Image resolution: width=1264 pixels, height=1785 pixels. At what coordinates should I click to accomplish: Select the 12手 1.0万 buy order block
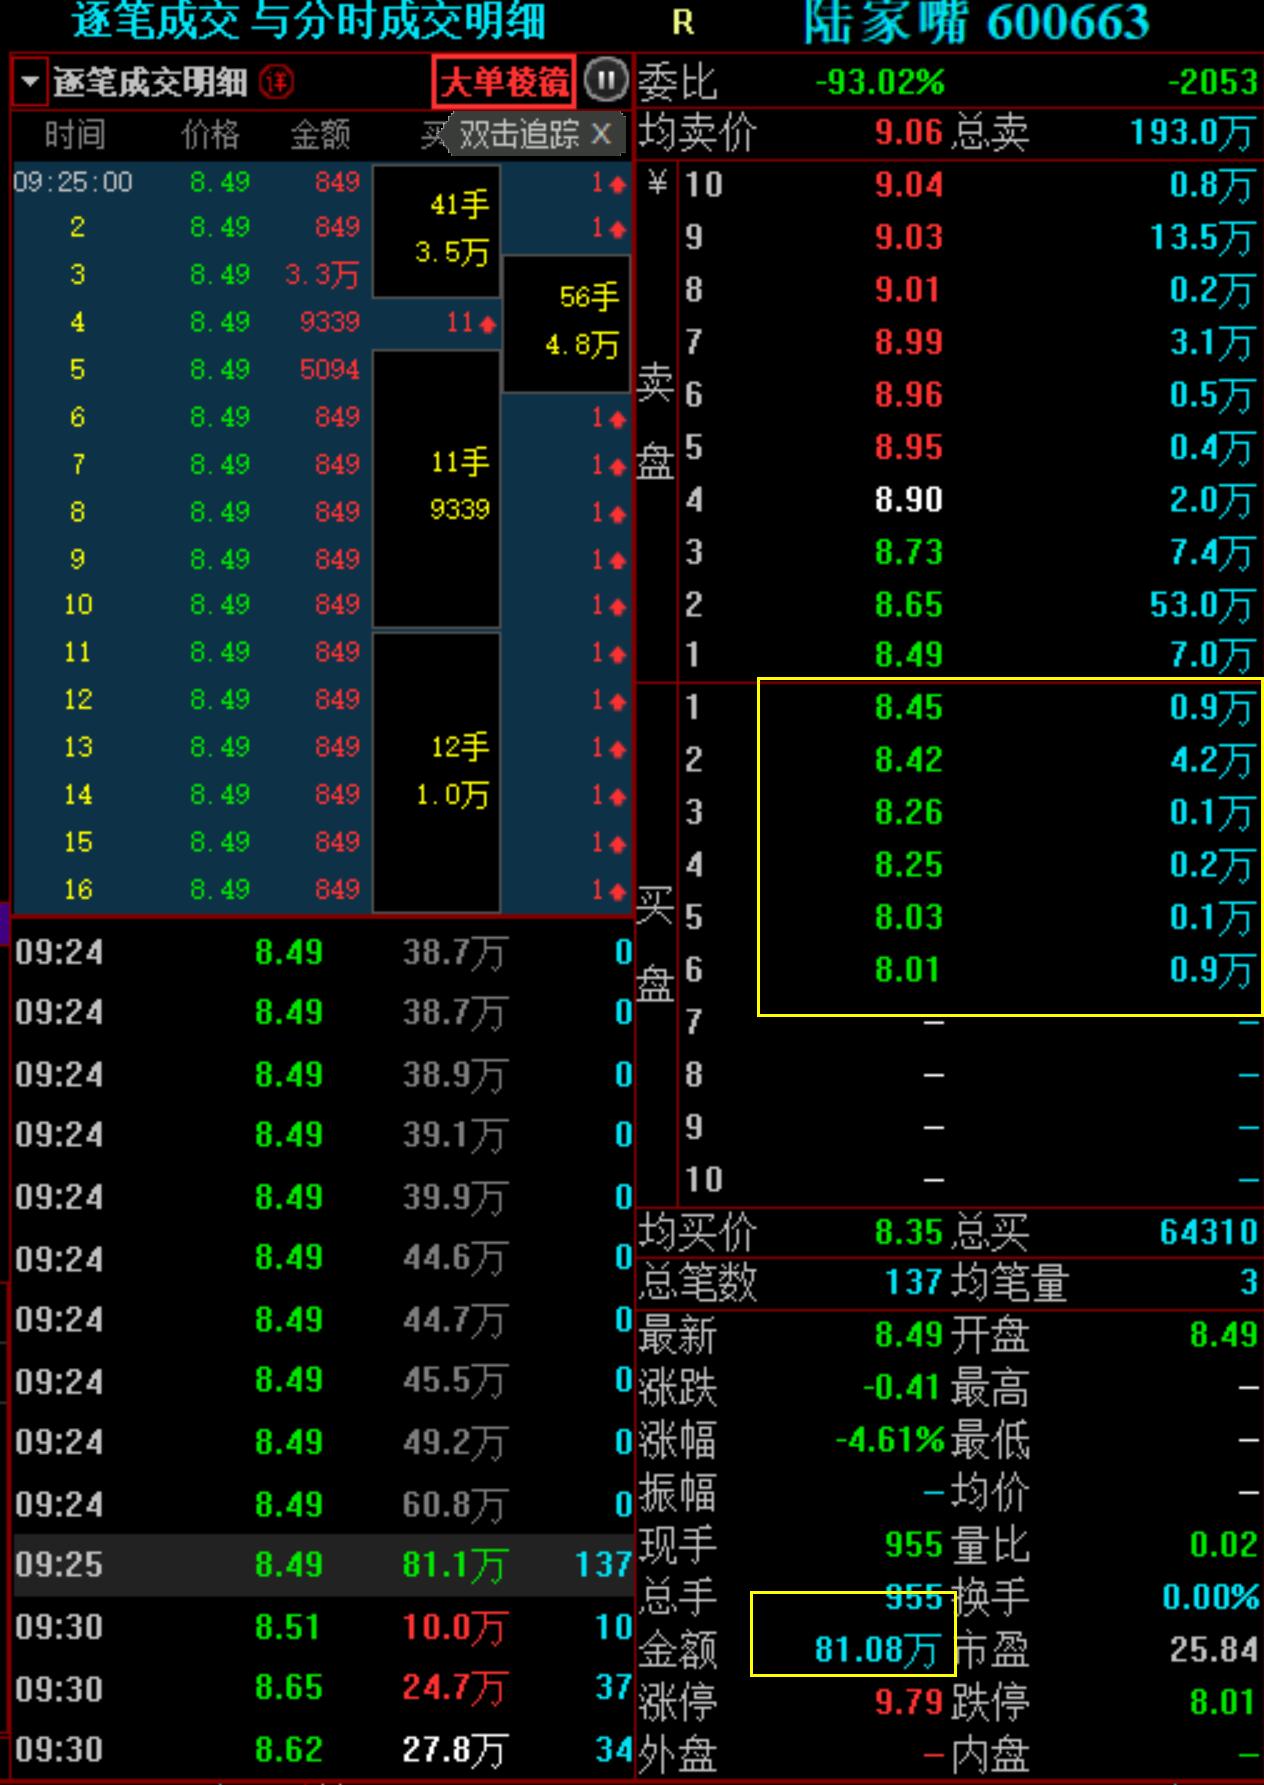(x=437, y=771)
